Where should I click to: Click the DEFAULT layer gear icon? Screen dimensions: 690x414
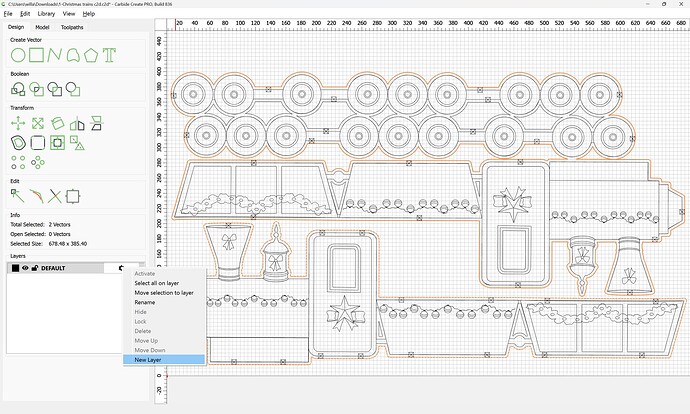coord(121,268)
